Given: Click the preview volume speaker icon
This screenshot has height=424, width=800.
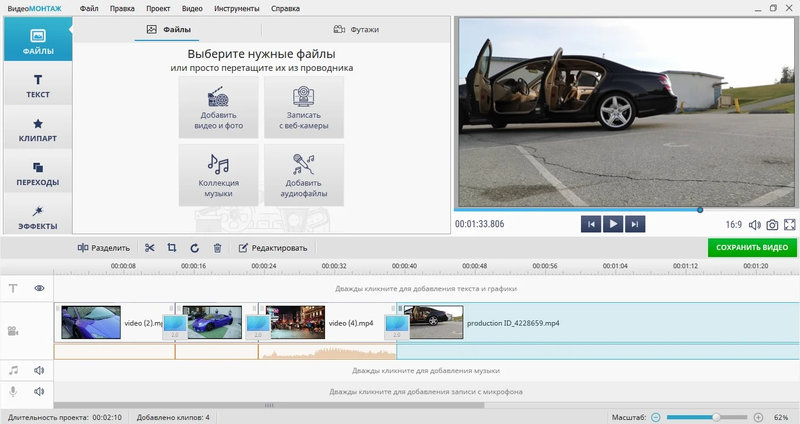Looking at the screenshot, I should [x=755, y=225].
